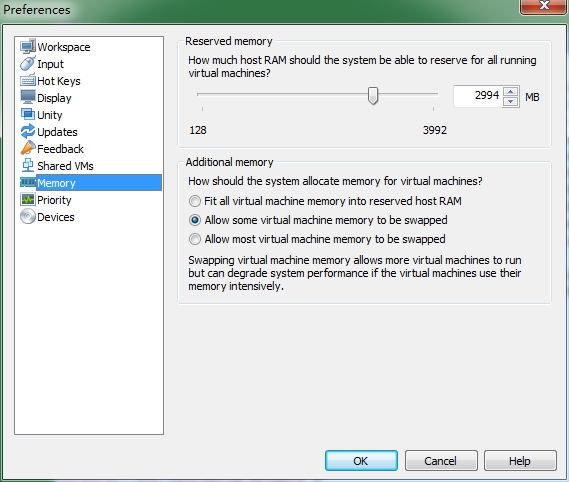The height and width of the screenshot is (482, 569).
Task: Click the Priority graph icon
Action: click(28, 199)
